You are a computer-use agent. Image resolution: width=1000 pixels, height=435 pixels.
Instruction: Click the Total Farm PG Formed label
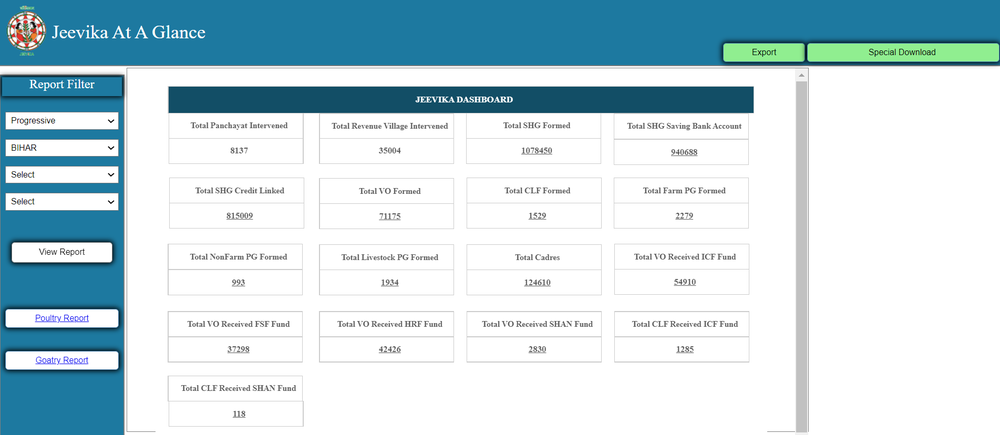click(x=684, y=191)
